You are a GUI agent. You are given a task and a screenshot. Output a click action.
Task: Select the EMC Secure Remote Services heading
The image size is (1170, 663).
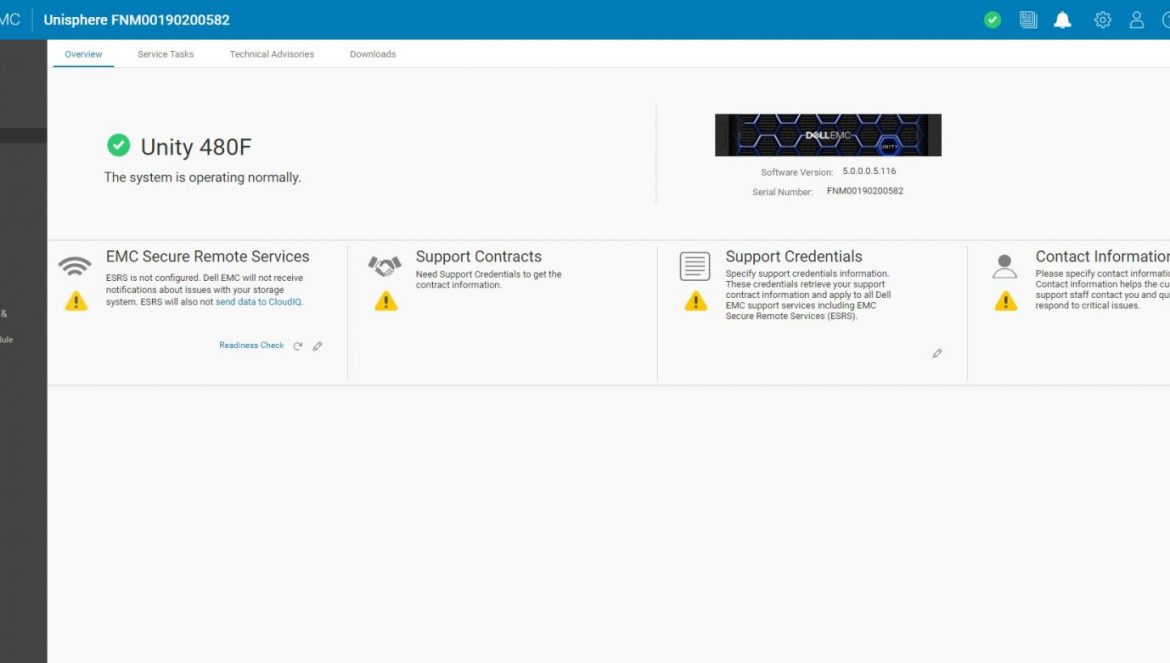(x=207, y=257)
